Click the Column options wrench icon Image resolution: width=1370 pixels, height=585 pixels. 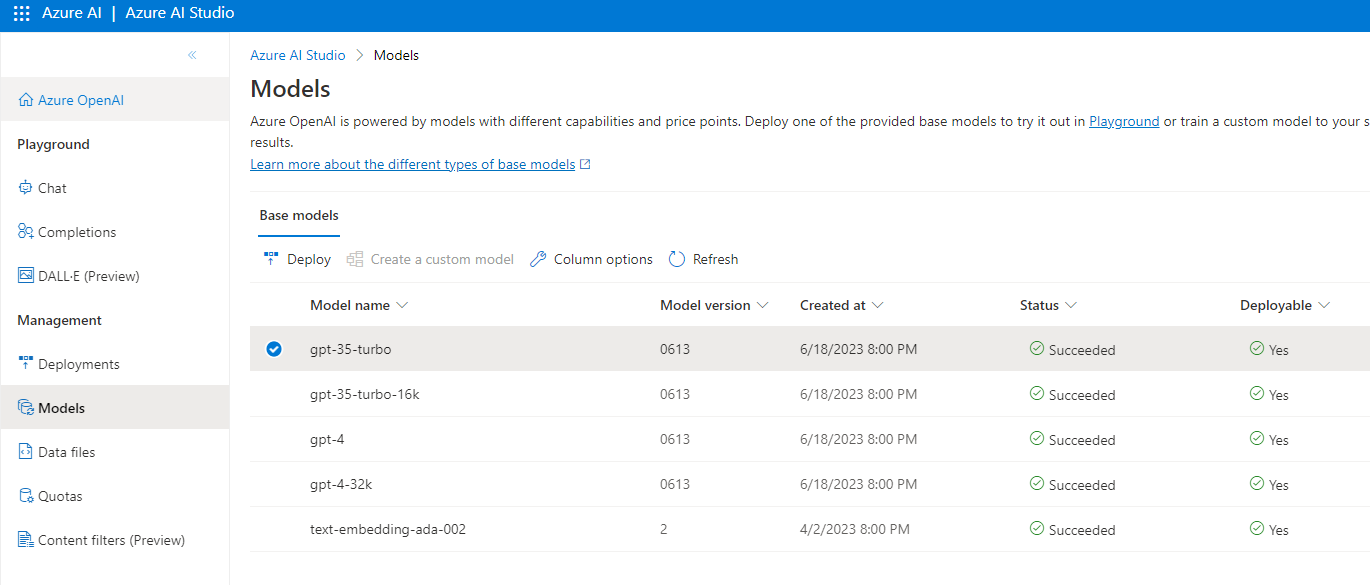(x=538, y=259)
